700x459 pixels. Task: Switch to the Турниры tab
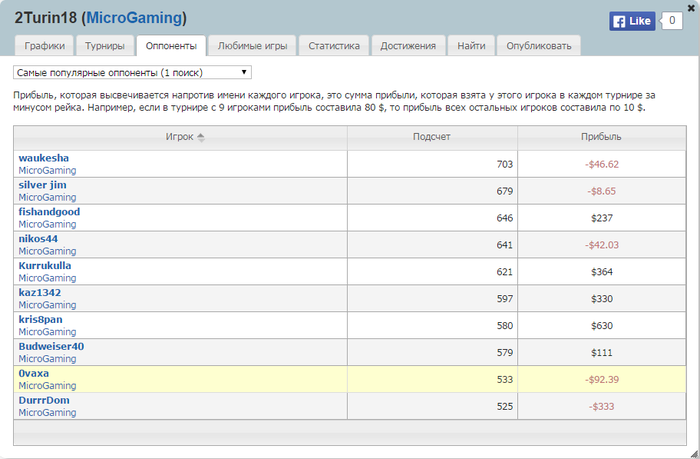click(104, 46)
